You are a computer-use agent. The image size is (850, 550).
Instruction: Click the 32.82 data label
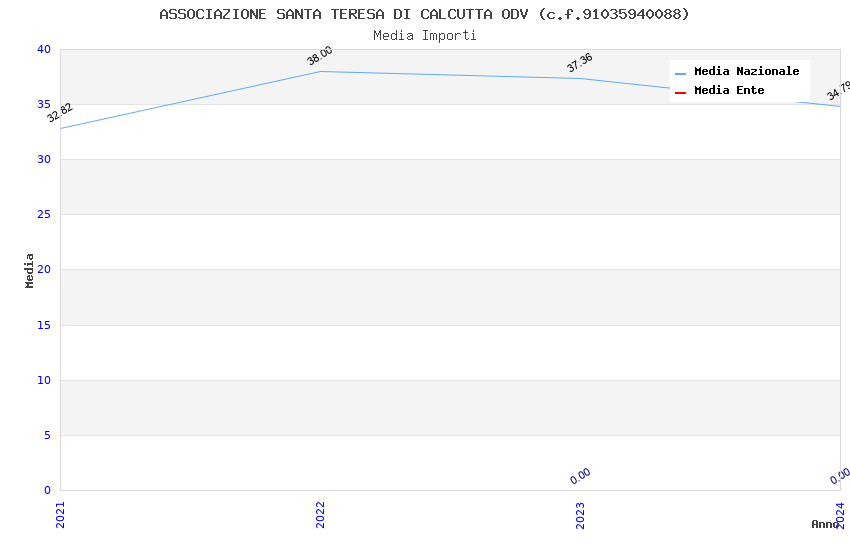coord(60,113)
